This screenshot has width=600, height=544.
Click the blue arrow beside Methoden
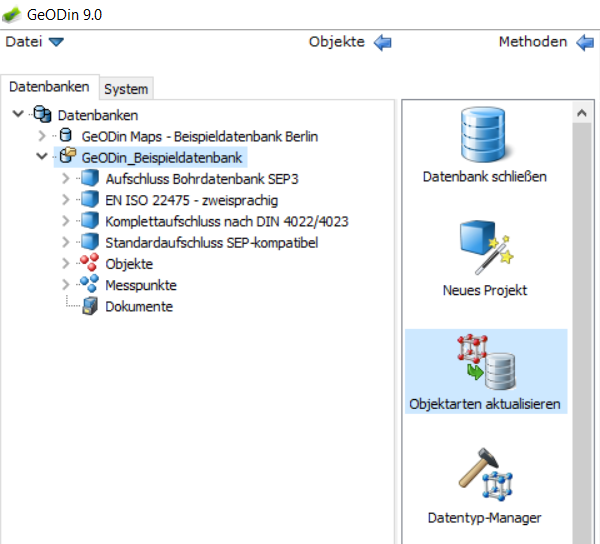click(x=585, y=42)
